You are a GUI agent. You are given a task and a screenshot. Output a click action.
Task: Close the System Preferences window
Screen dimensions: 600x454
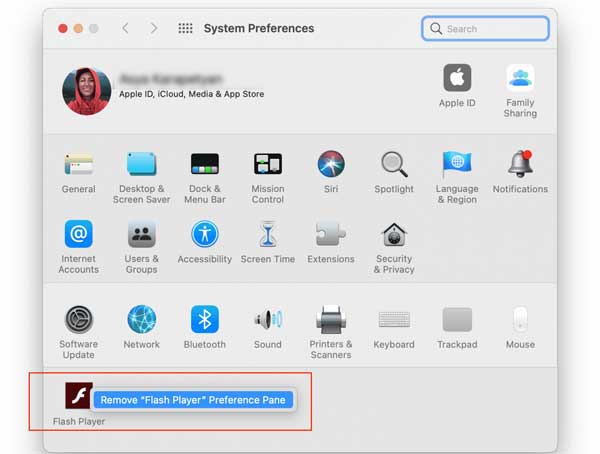point(63,29)
